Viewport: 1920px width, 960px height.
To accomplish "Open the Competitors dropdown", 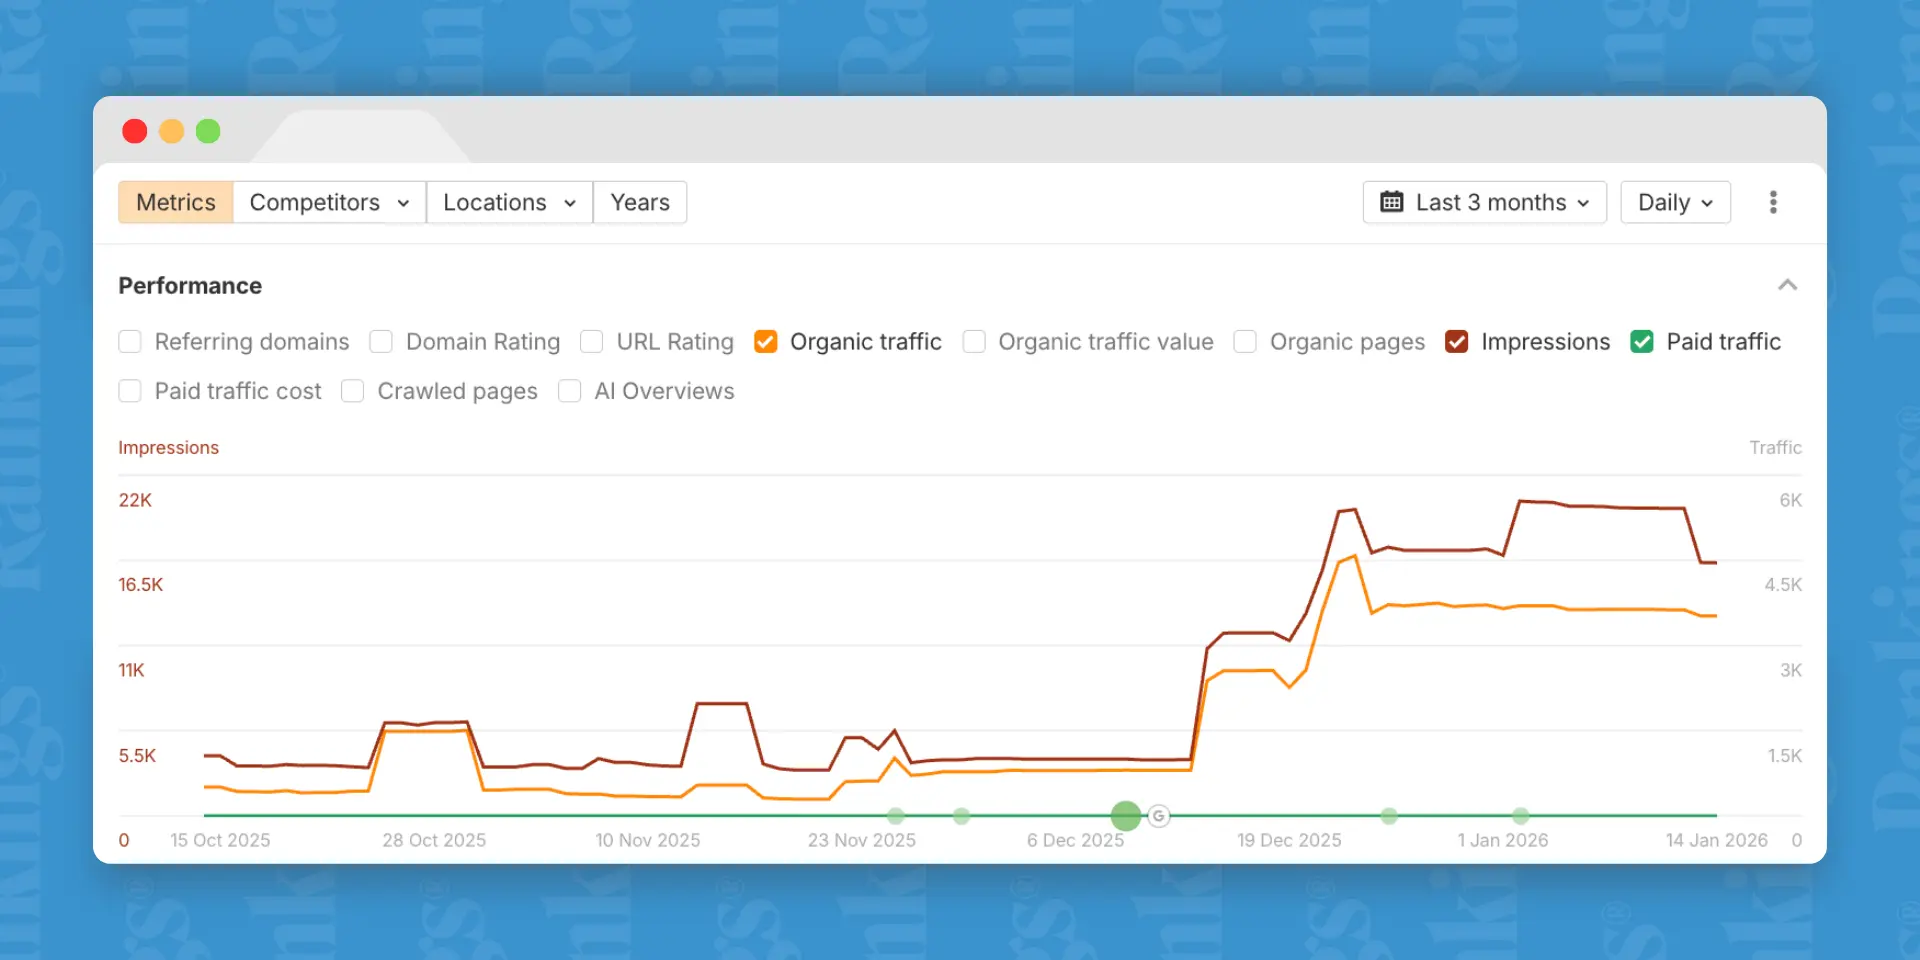I will click(329, 202).
